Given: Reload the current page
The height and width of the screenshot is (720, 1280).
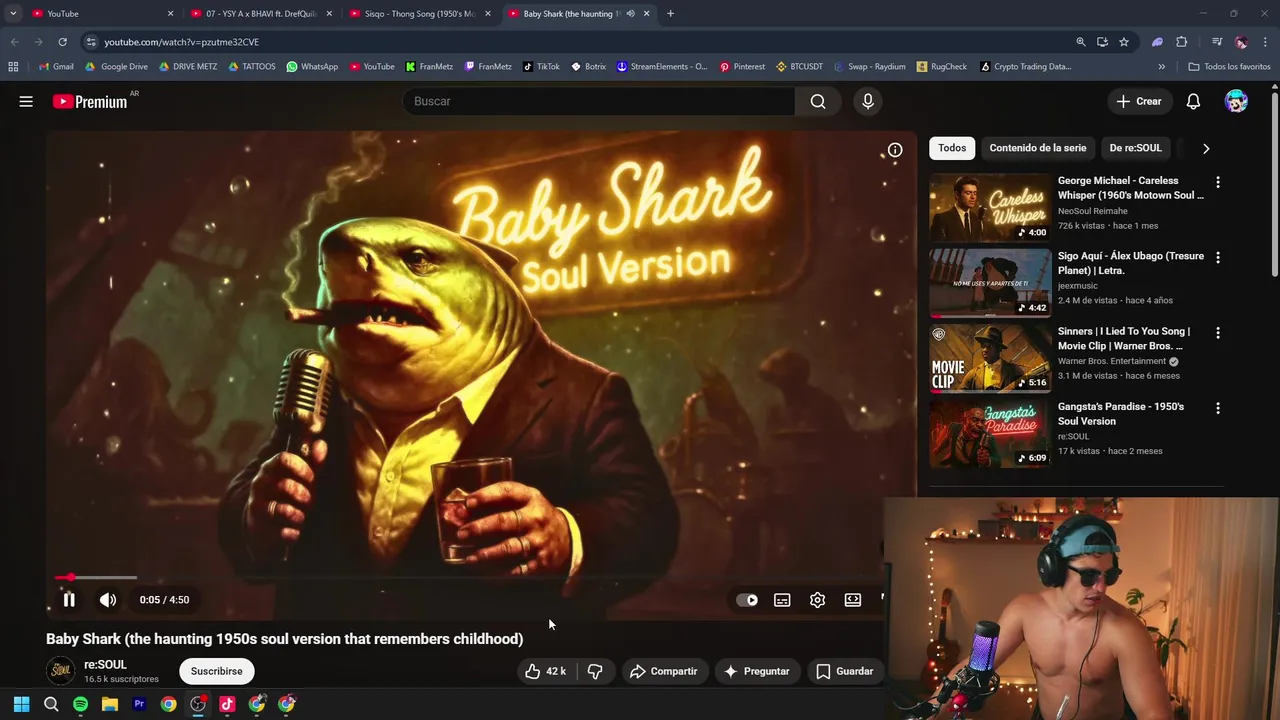Looking at the screenshot, I should (x=62, y=42).
